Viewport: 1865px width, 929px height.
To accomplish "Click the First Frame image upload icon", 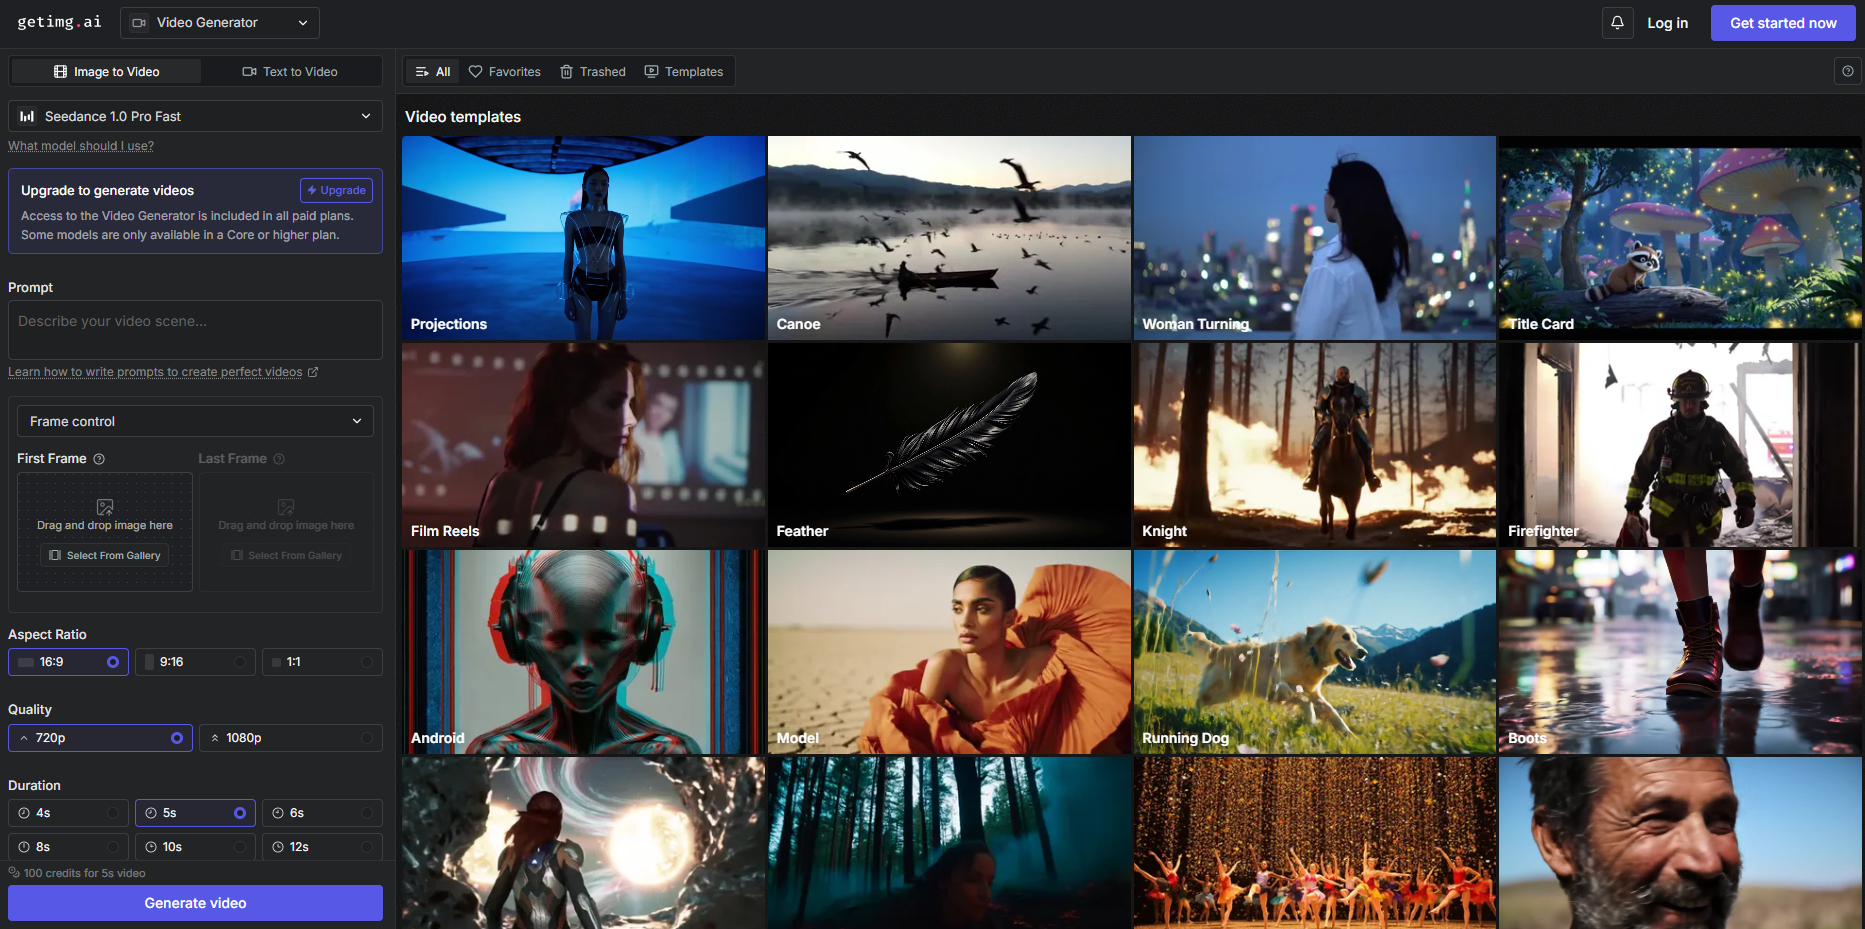I will [x=105, y=507].
